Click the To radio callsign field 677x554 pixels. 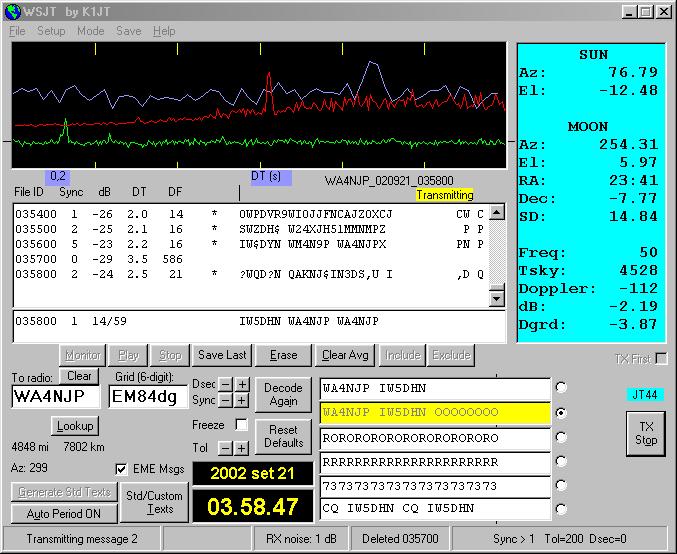coord(57,397)
